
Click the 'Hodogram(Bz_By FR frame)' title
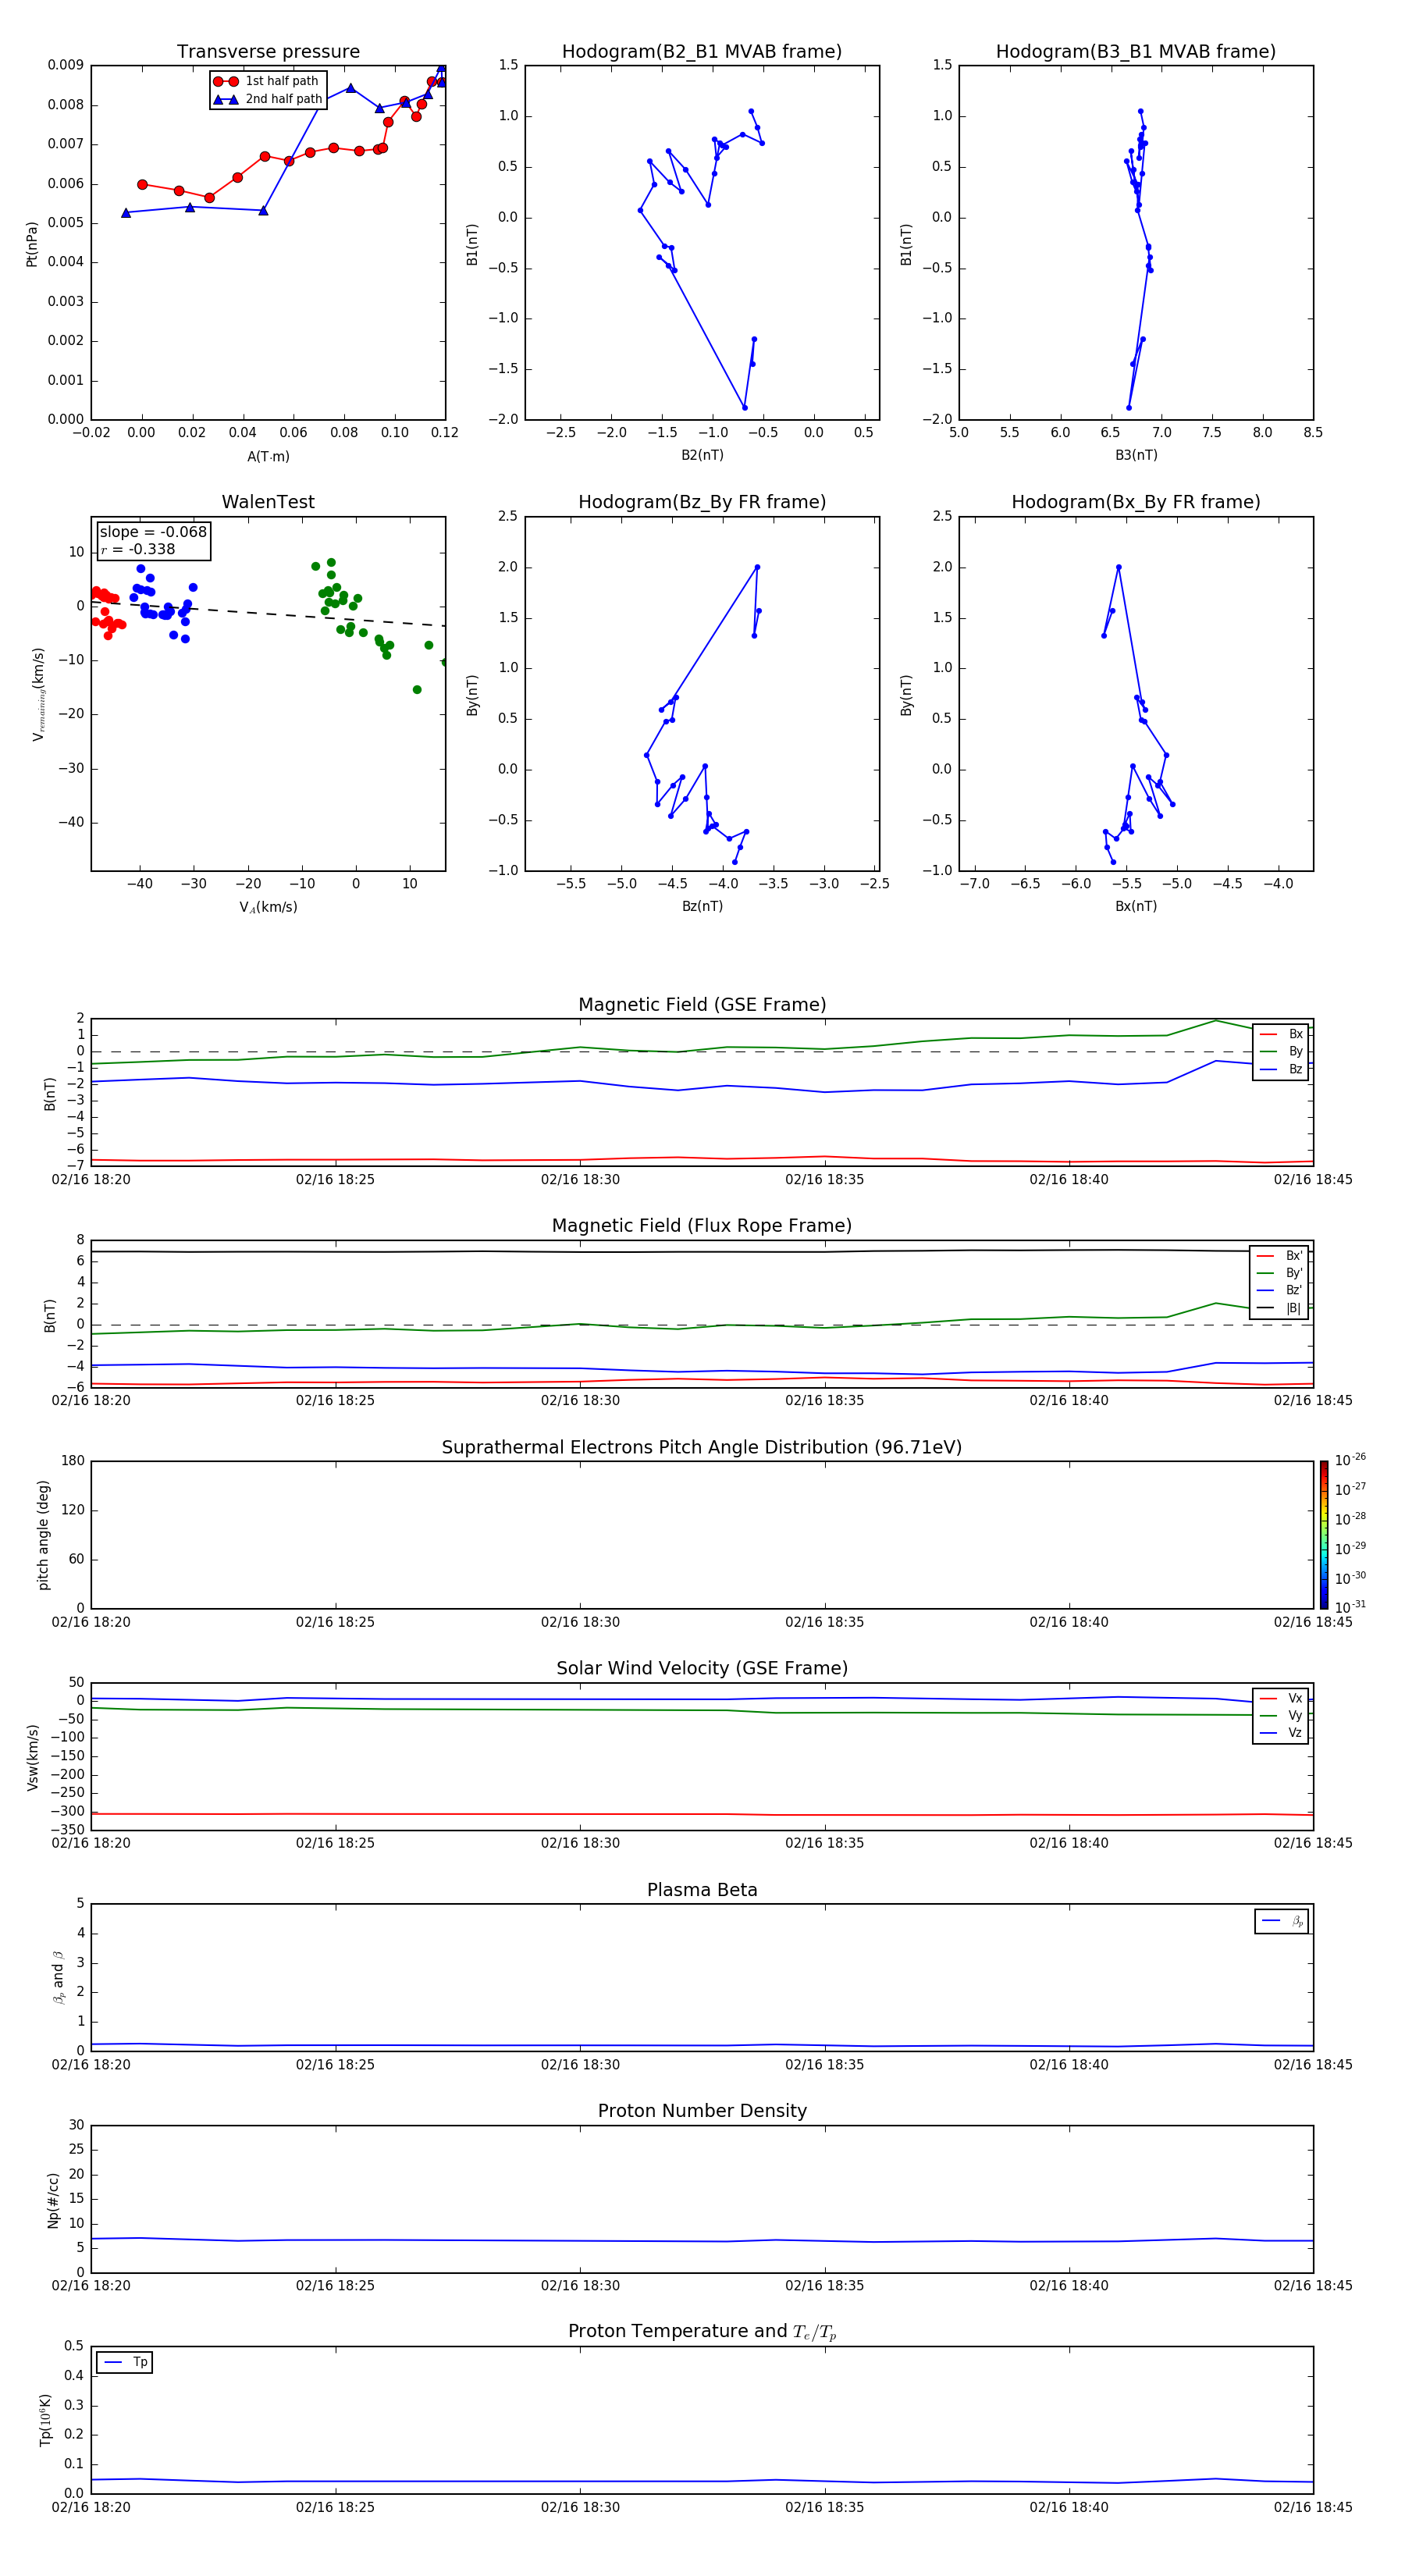(x=702, y=502)
